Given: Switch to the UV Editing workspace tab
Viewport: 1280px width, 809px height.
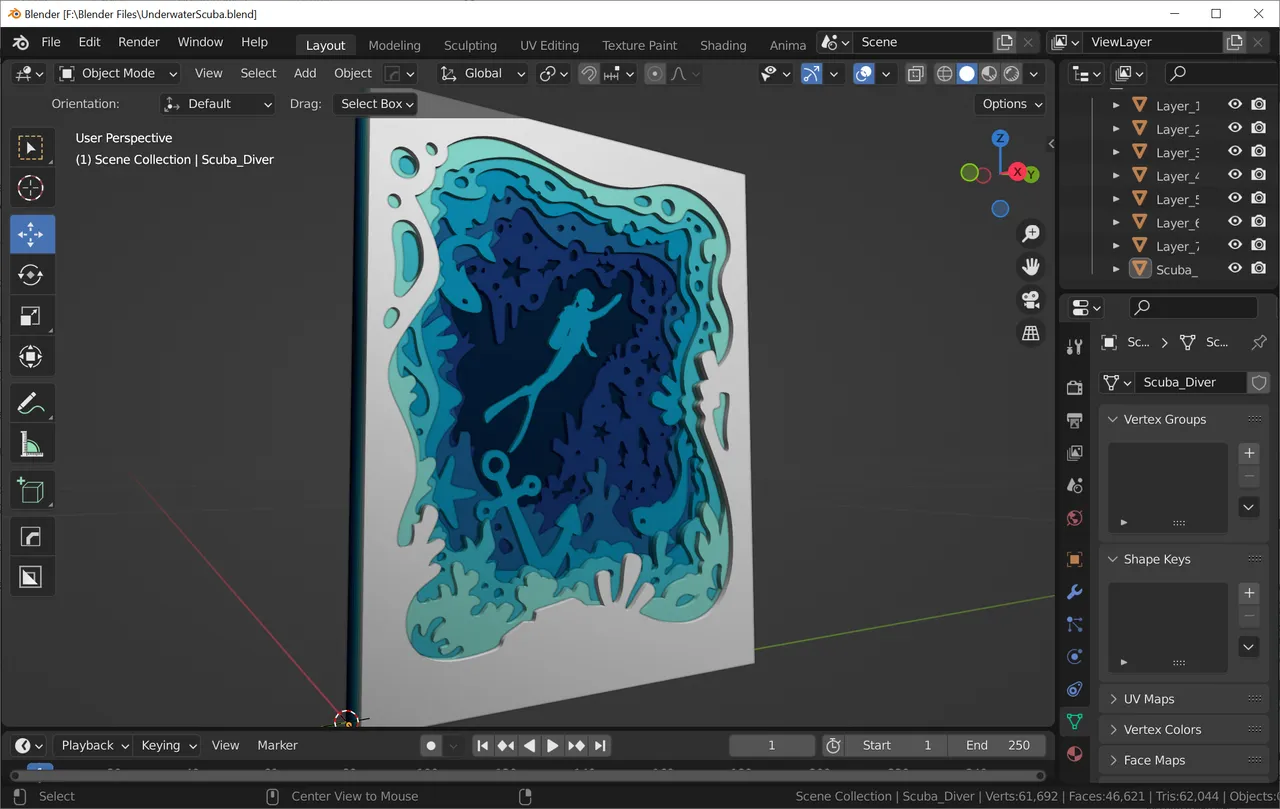Looking at the screenshot, I should 549,45.
